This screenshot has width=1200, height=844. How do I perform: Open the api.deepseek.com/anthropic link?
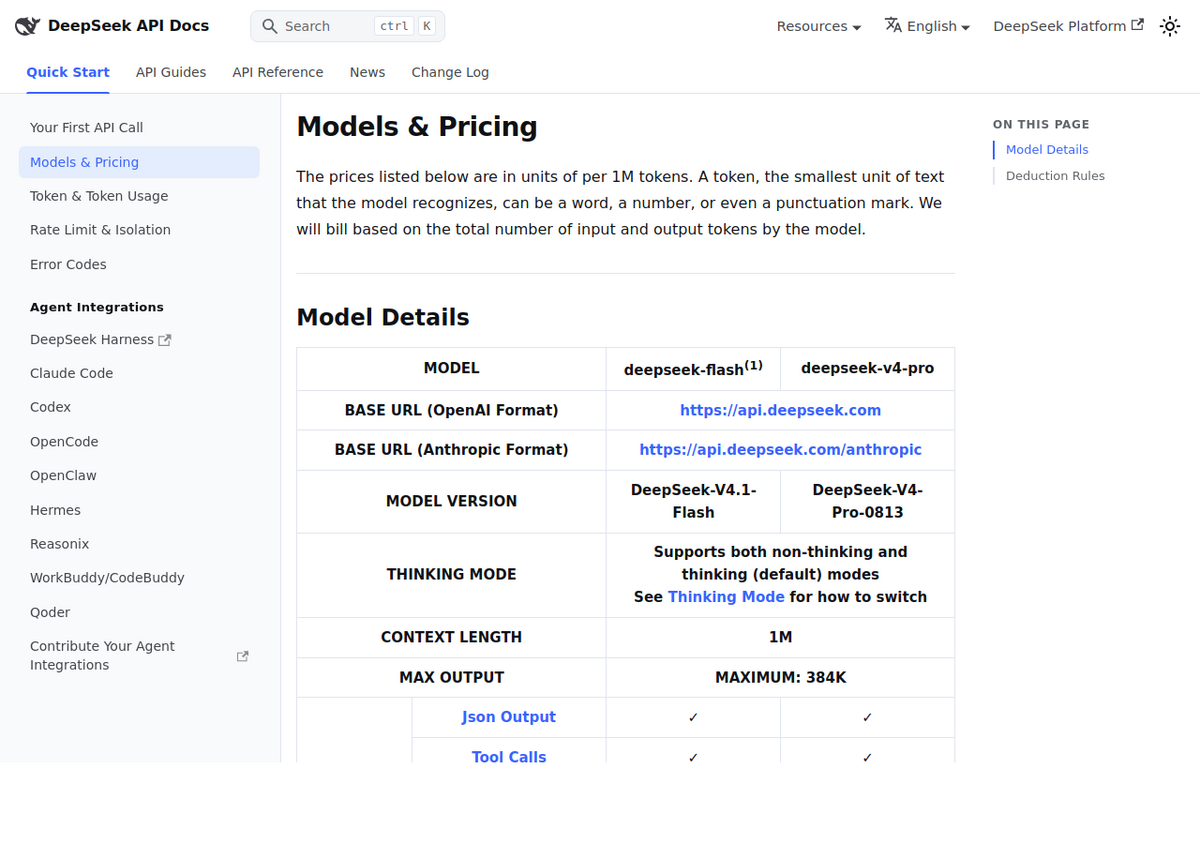pos(780,450)
